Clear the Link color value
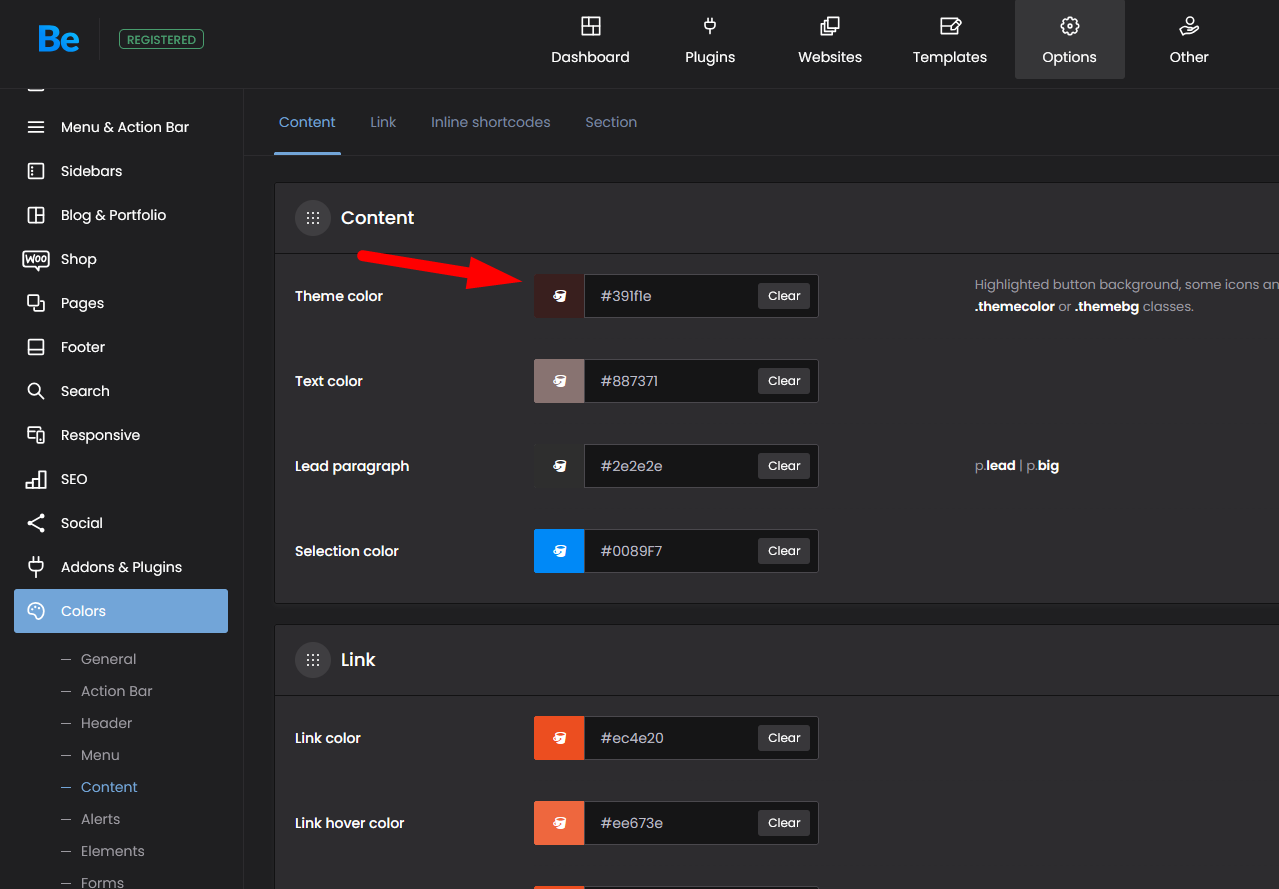The width and height of the screenshot is (1279, 889). coord(784,738)
